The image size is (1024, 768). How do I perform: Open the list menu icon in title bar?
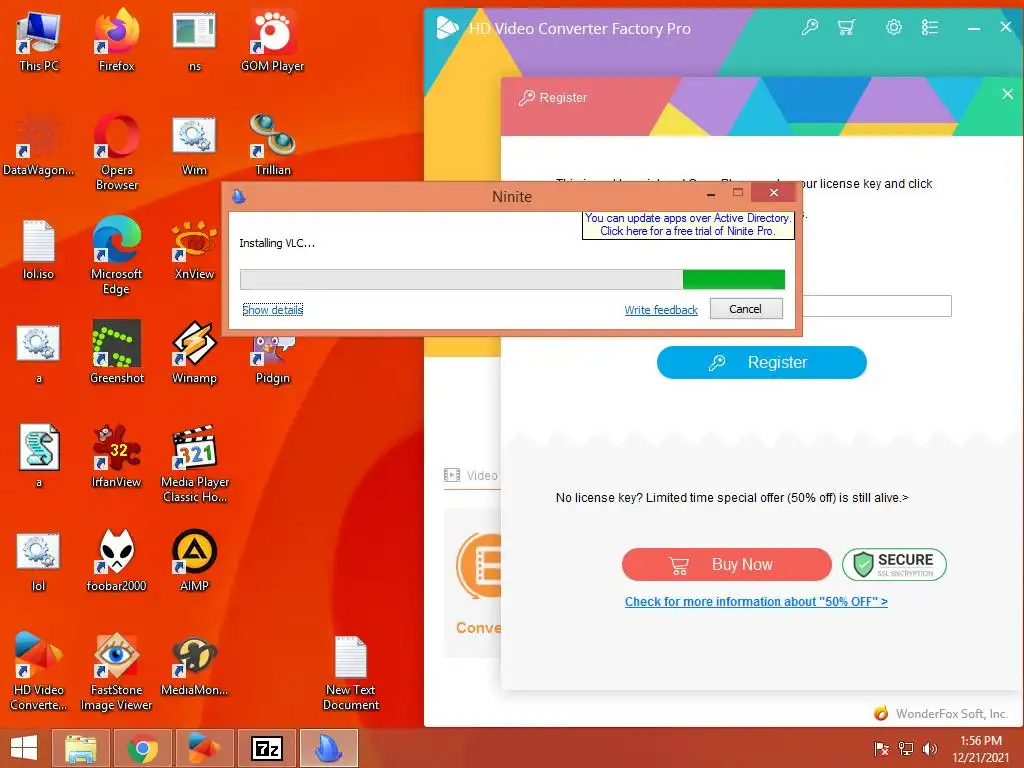click(929, 27)
